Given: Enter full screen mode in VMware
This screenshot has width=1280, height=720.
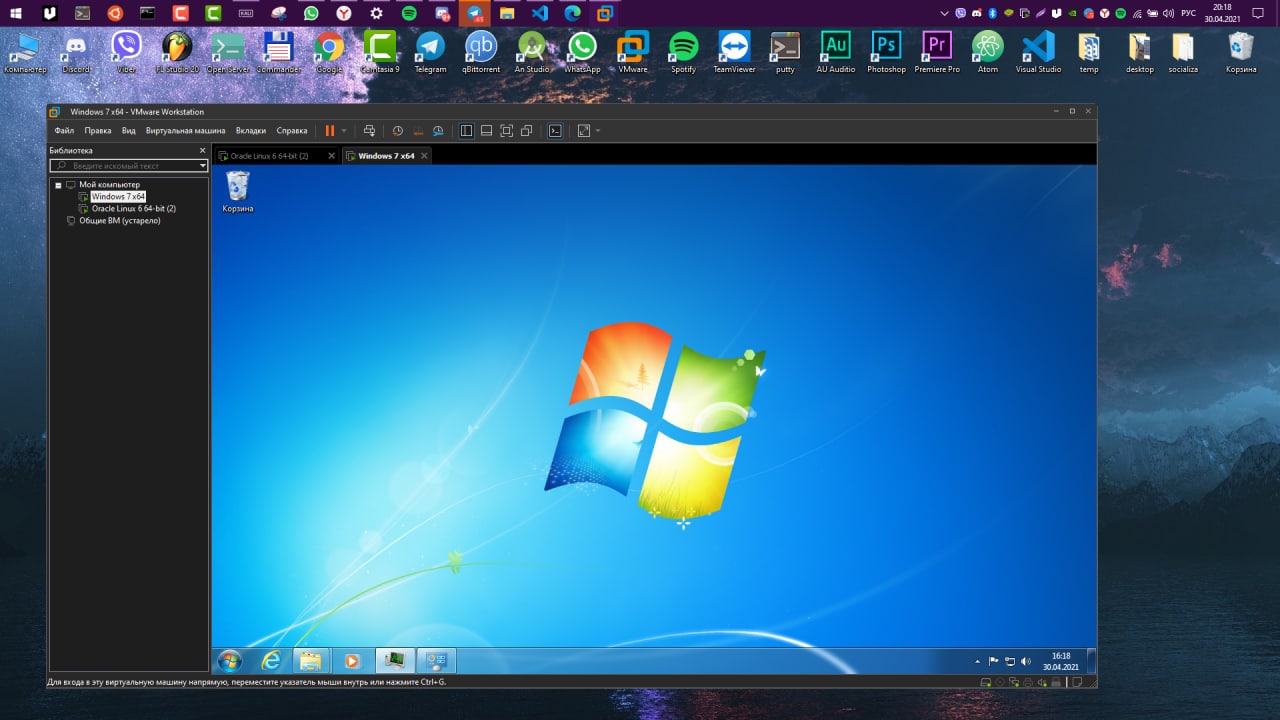Looking at the screenshot, I should click(506, 131).
